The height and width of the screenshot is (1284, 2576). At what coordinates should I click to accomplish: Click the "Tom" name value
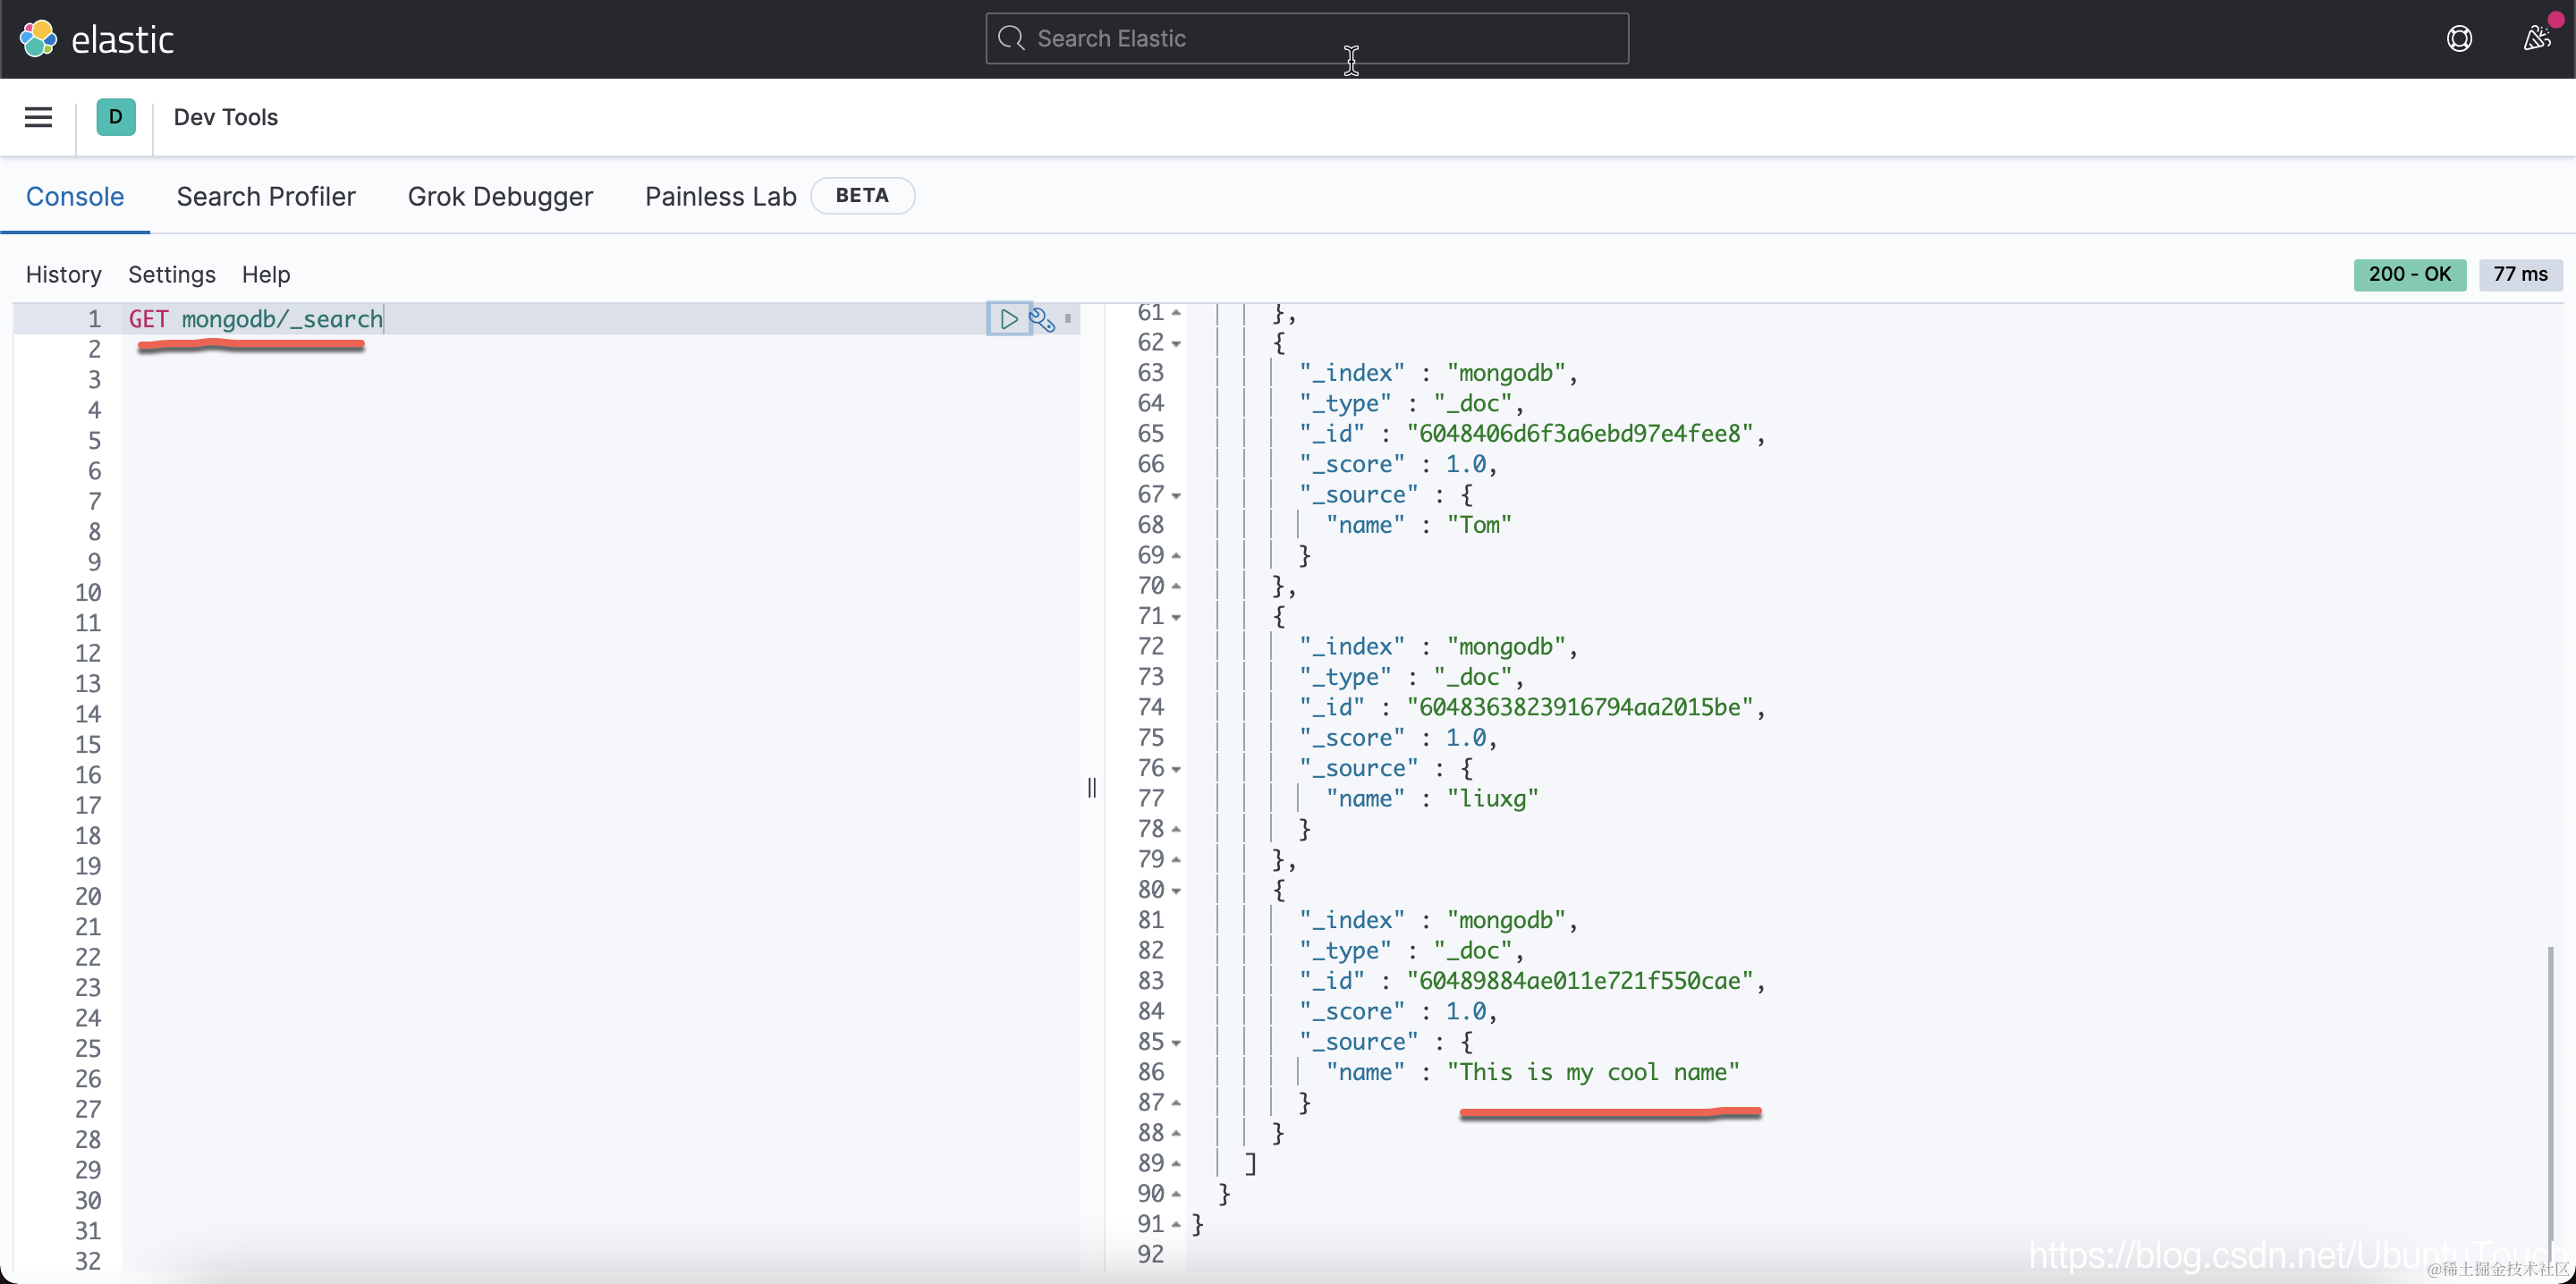[x=1479, y=525]
